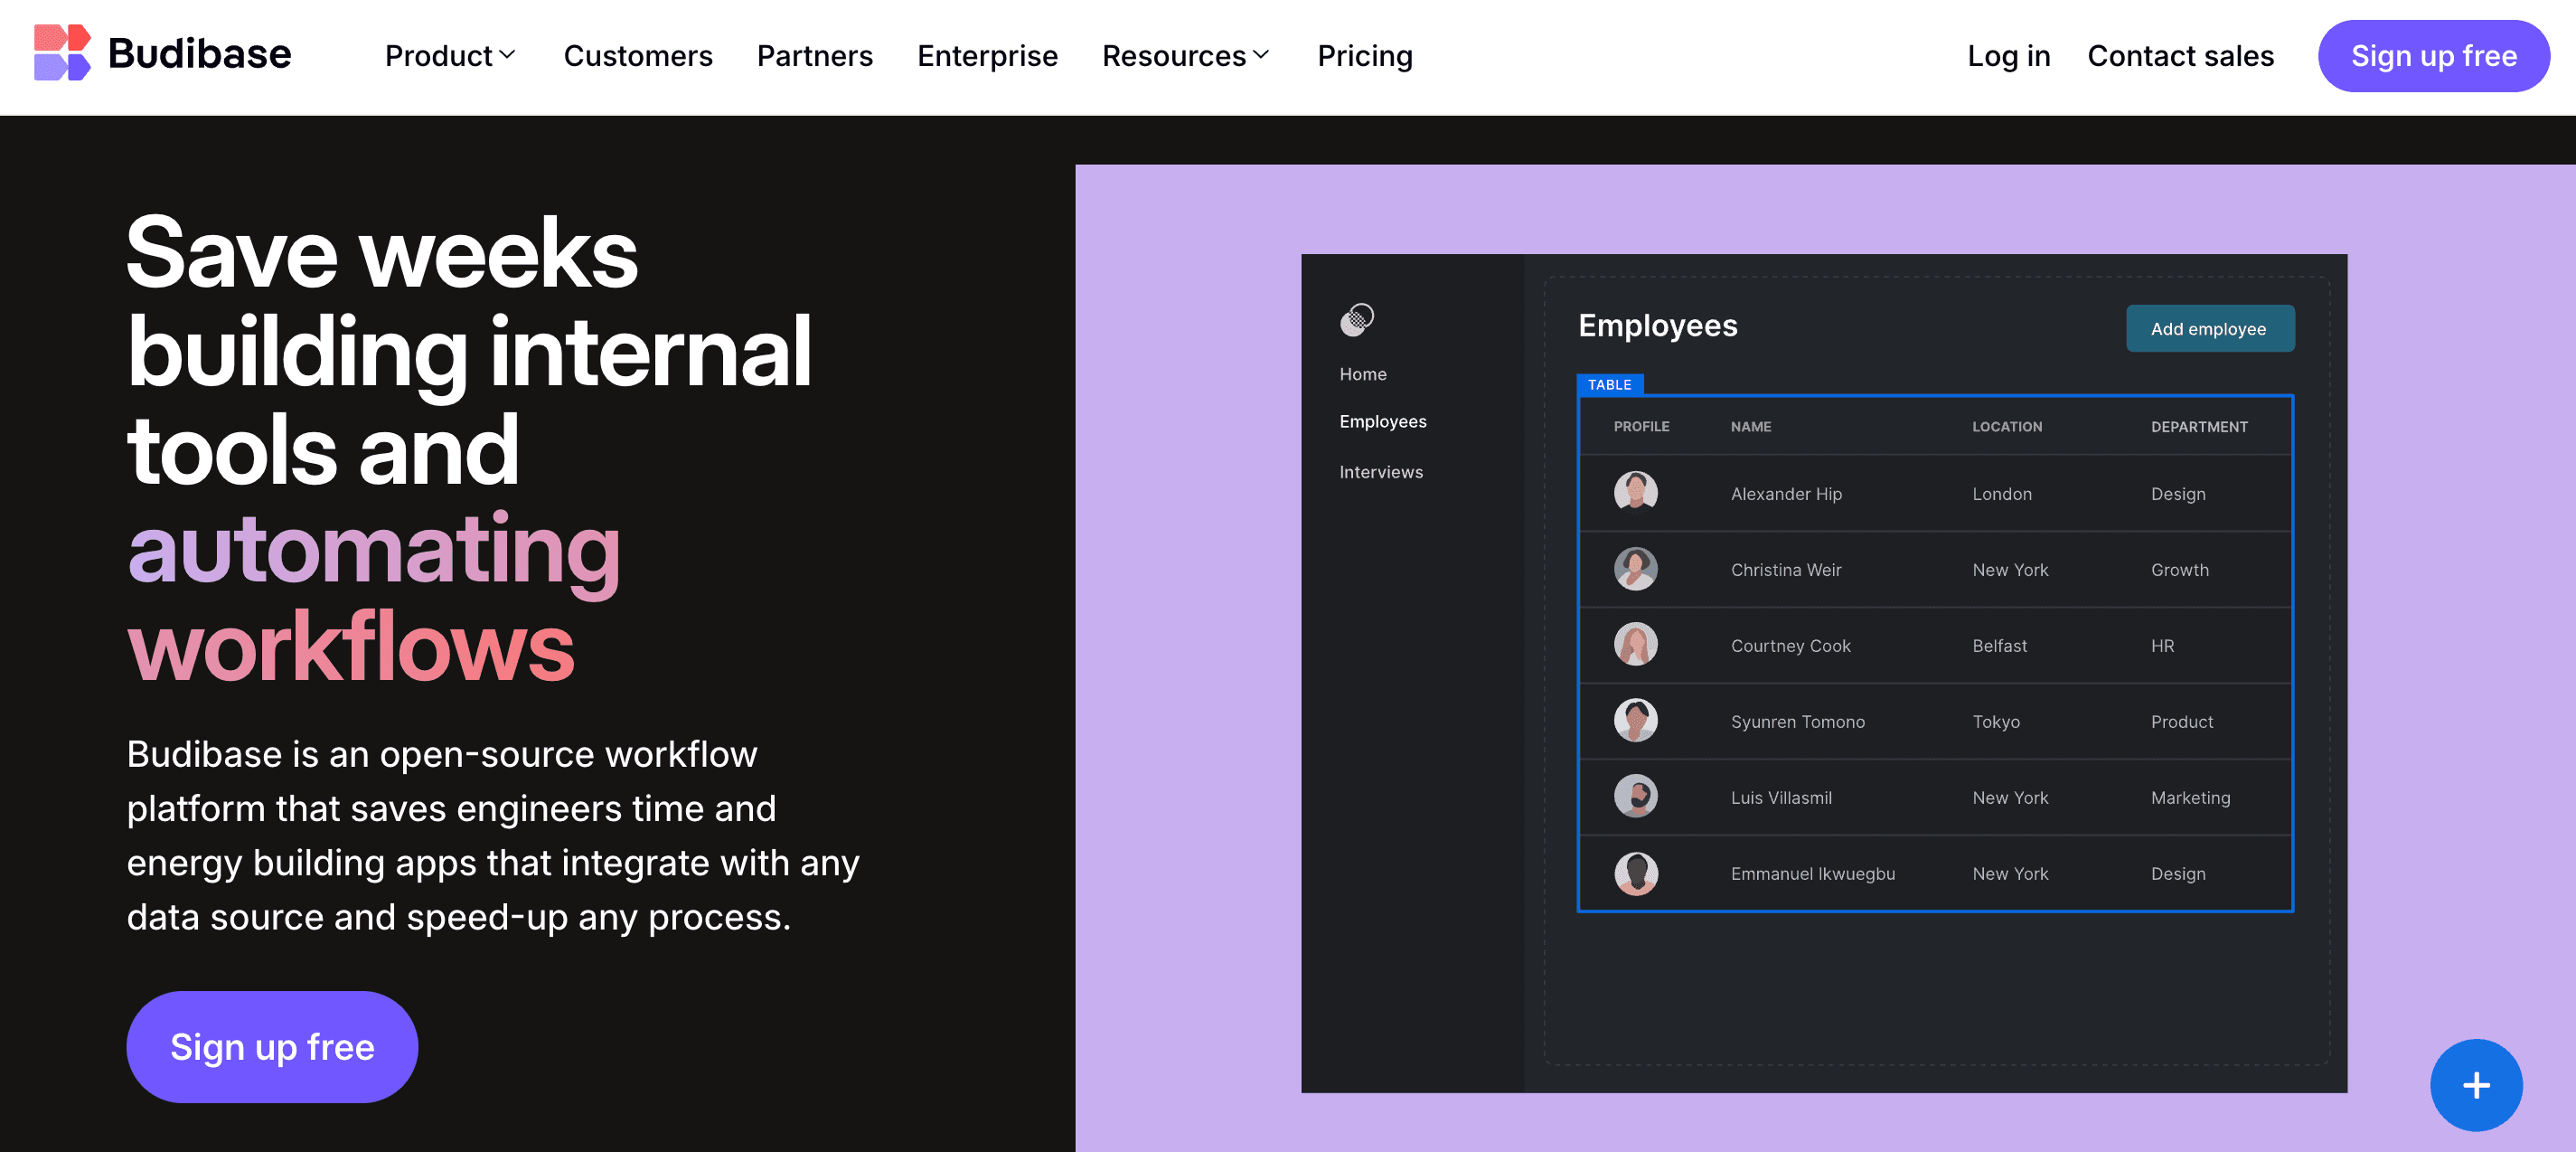Click the blue plus floating button

[x=2475, y=1085]
